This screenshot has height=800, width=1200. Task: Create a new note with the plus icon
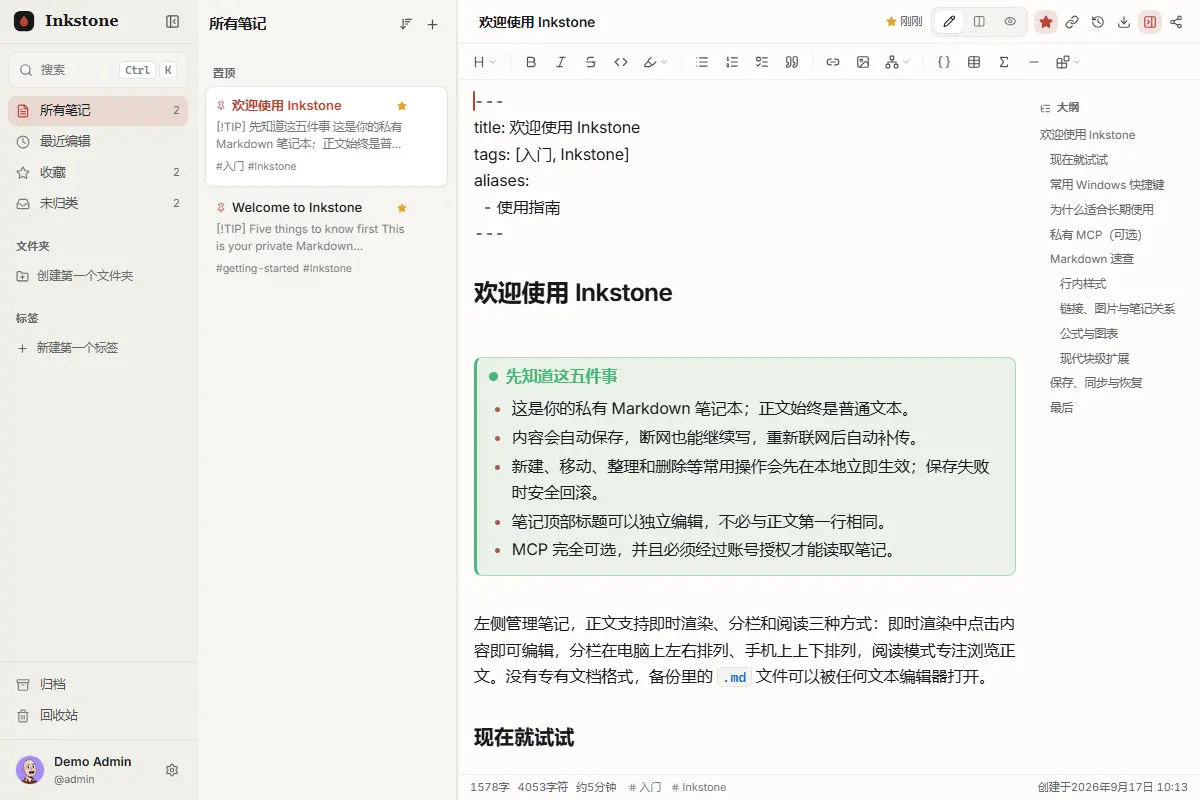click(x=433, y=24)
